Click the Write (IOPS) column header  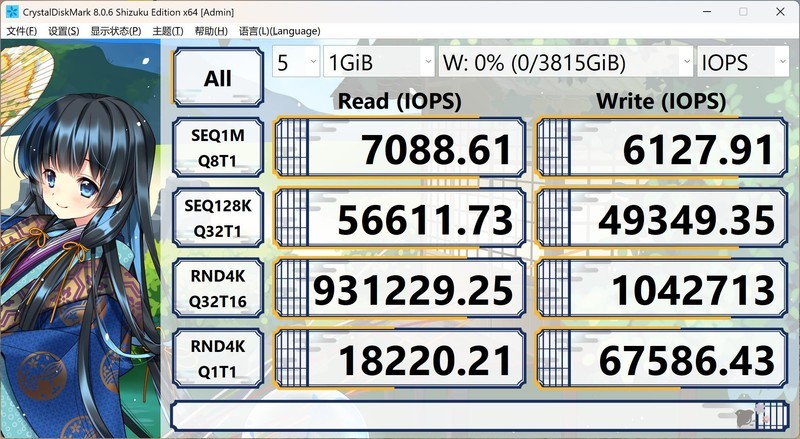(661, 101)
